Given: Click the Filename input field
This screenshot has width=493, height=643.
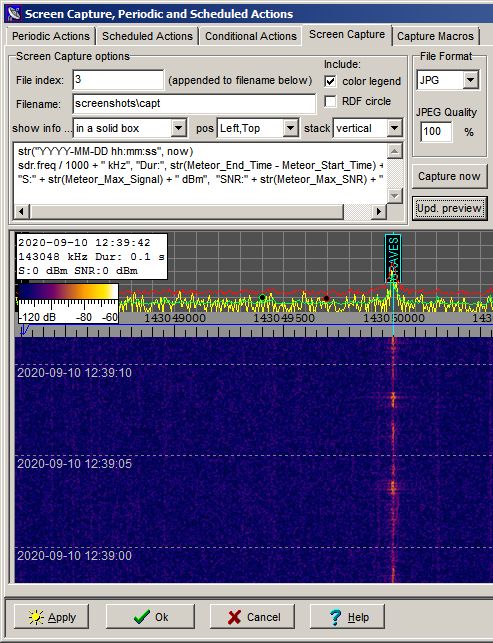Looking at the screenshot, I should tap(194, 104).
